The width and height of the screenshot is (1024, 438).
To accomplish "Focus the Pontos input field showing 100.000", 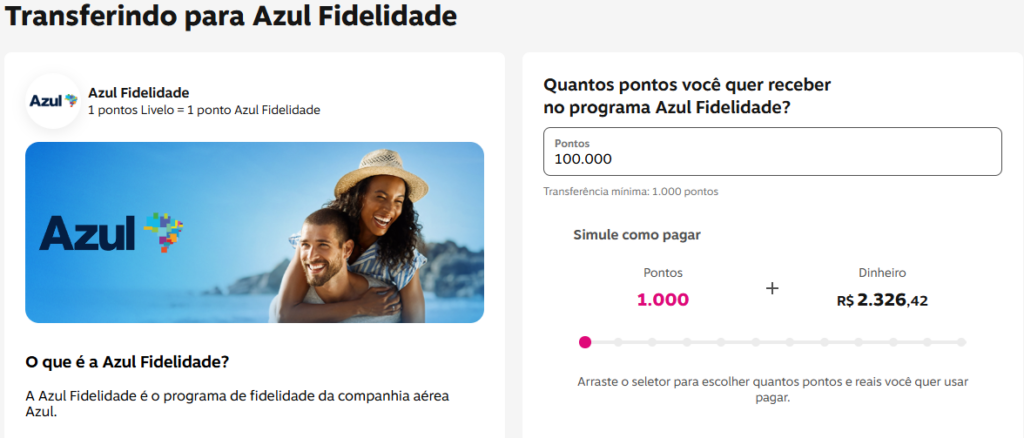I will coord(771,152).
